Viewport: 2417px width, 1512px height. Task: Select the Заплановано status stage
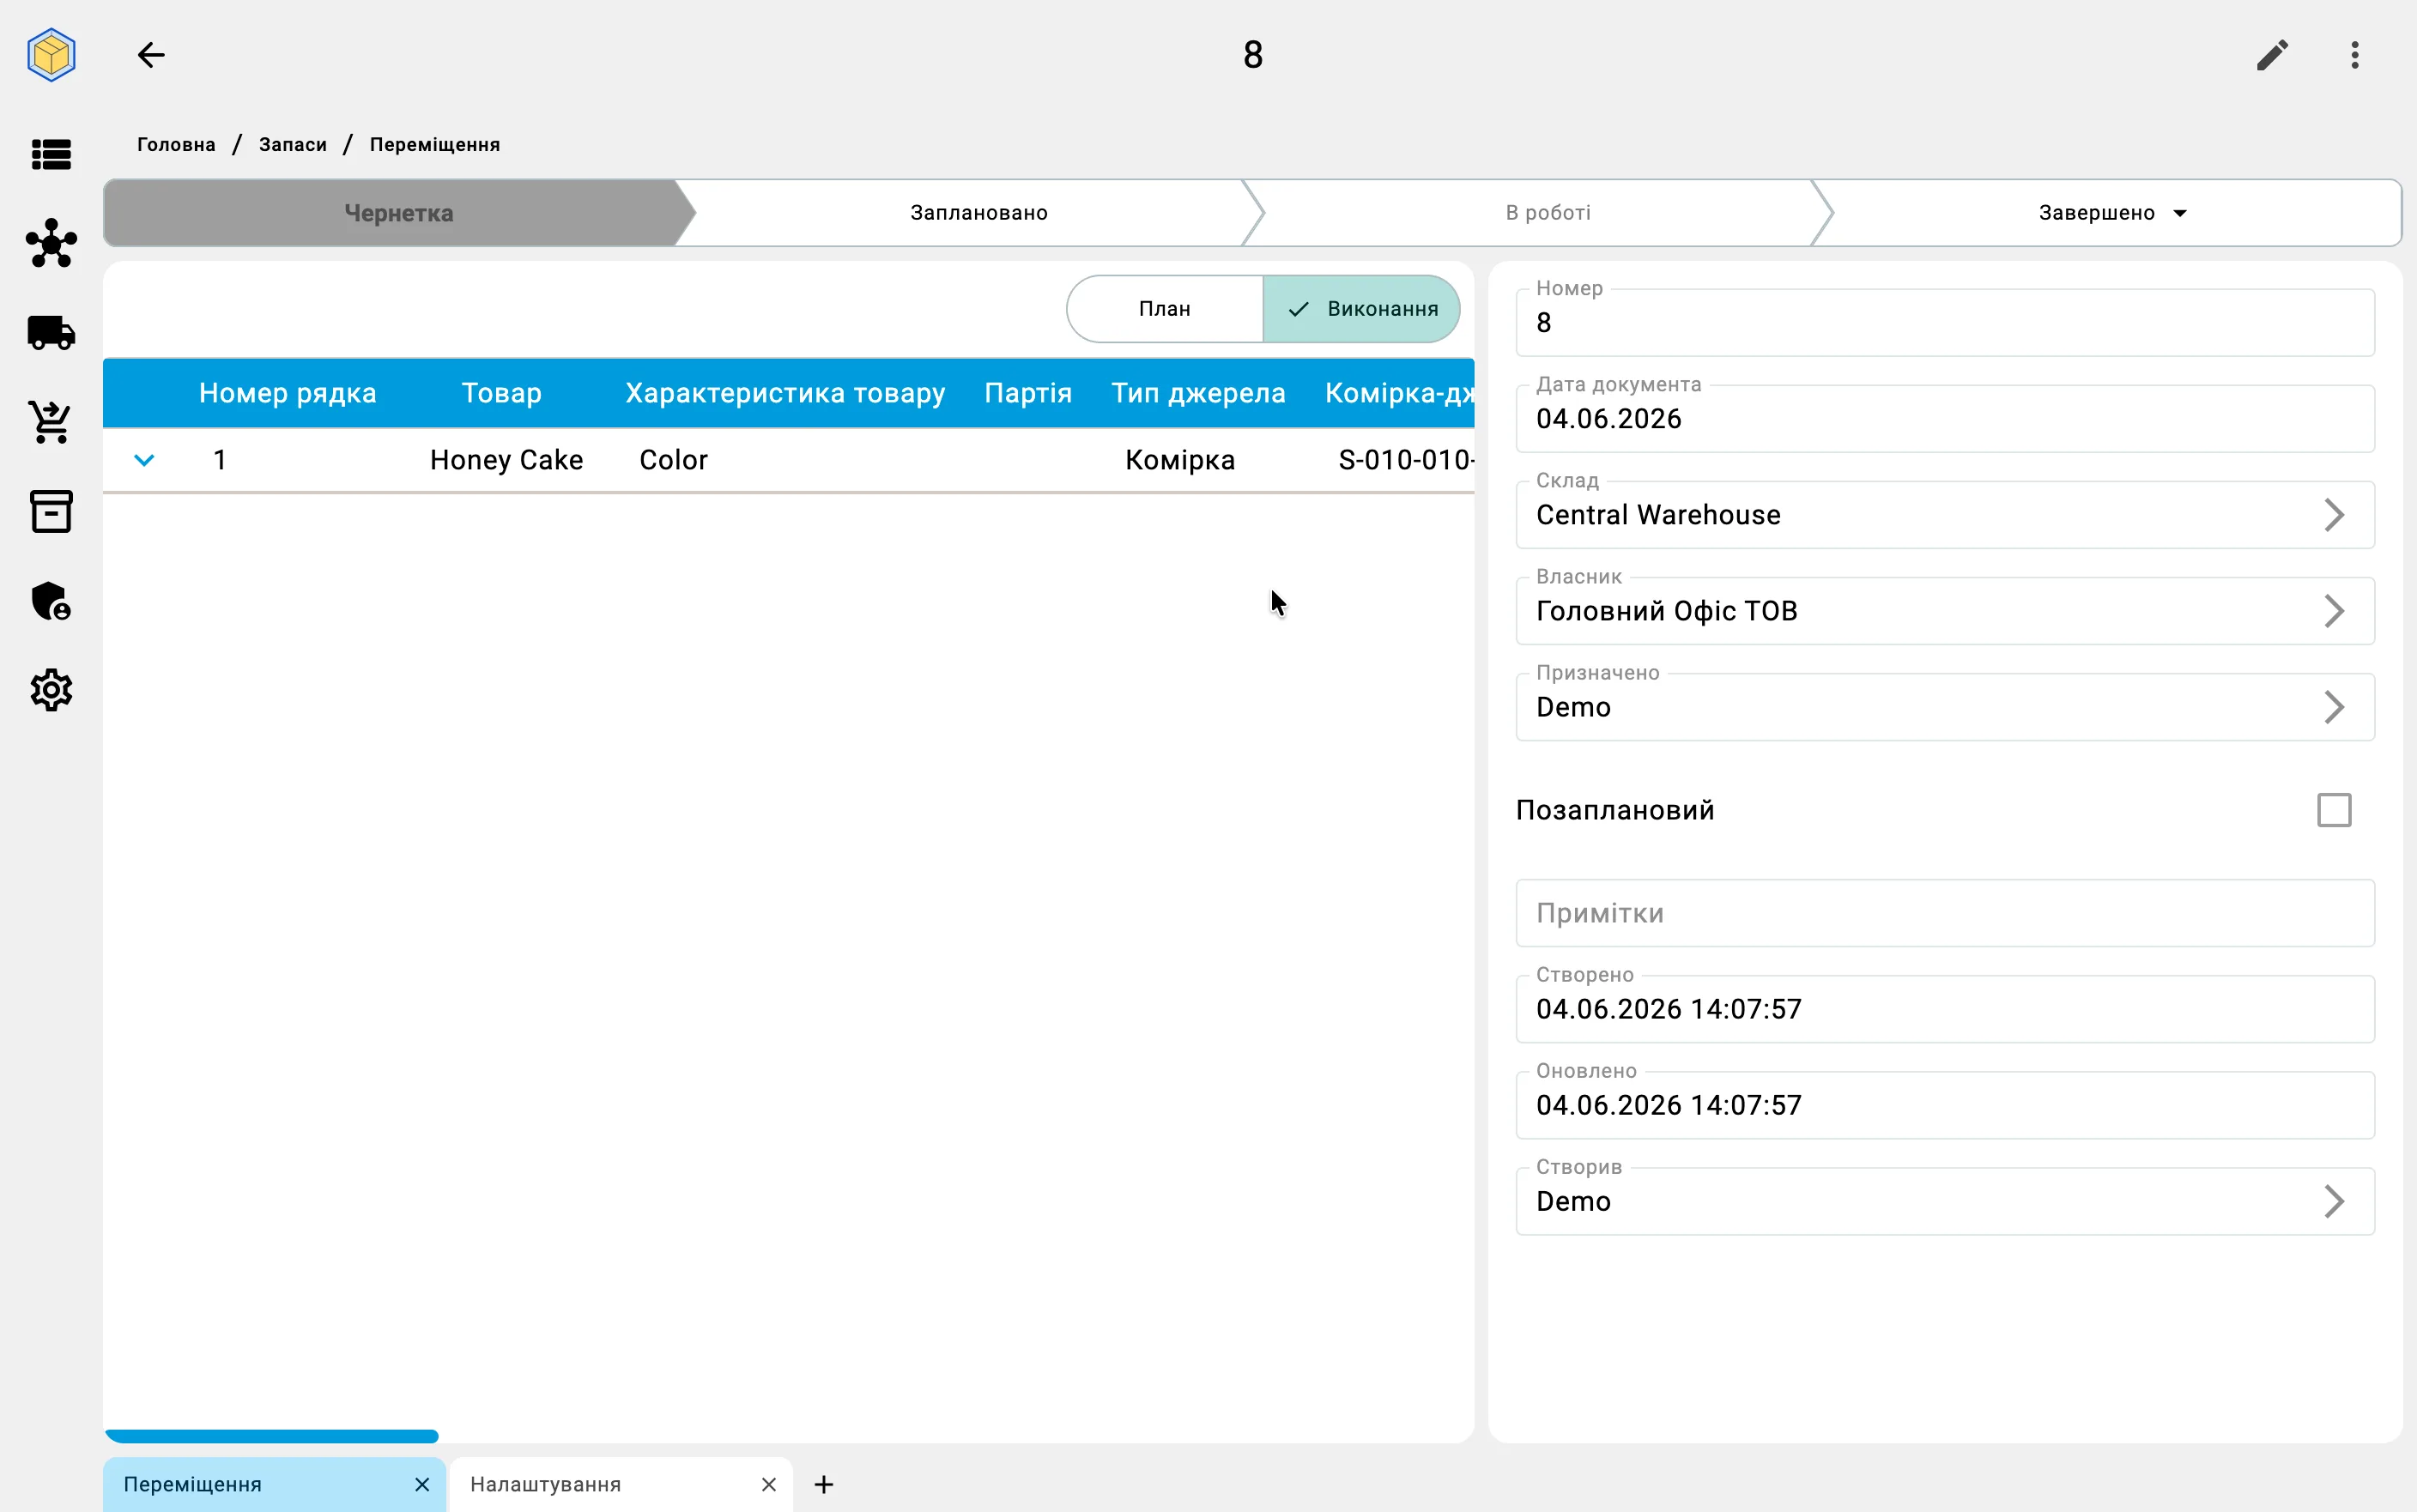[x=978, y=213]
